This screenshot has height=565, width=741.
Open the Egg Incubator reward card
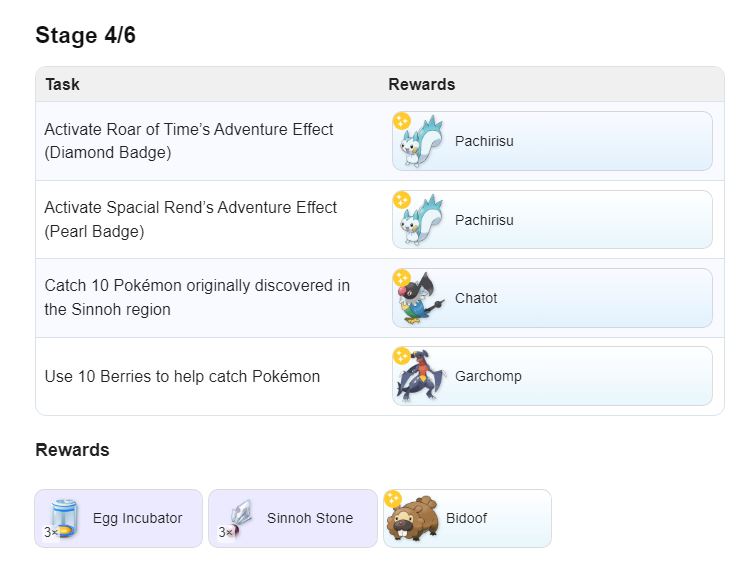click(x=119, y=518)
